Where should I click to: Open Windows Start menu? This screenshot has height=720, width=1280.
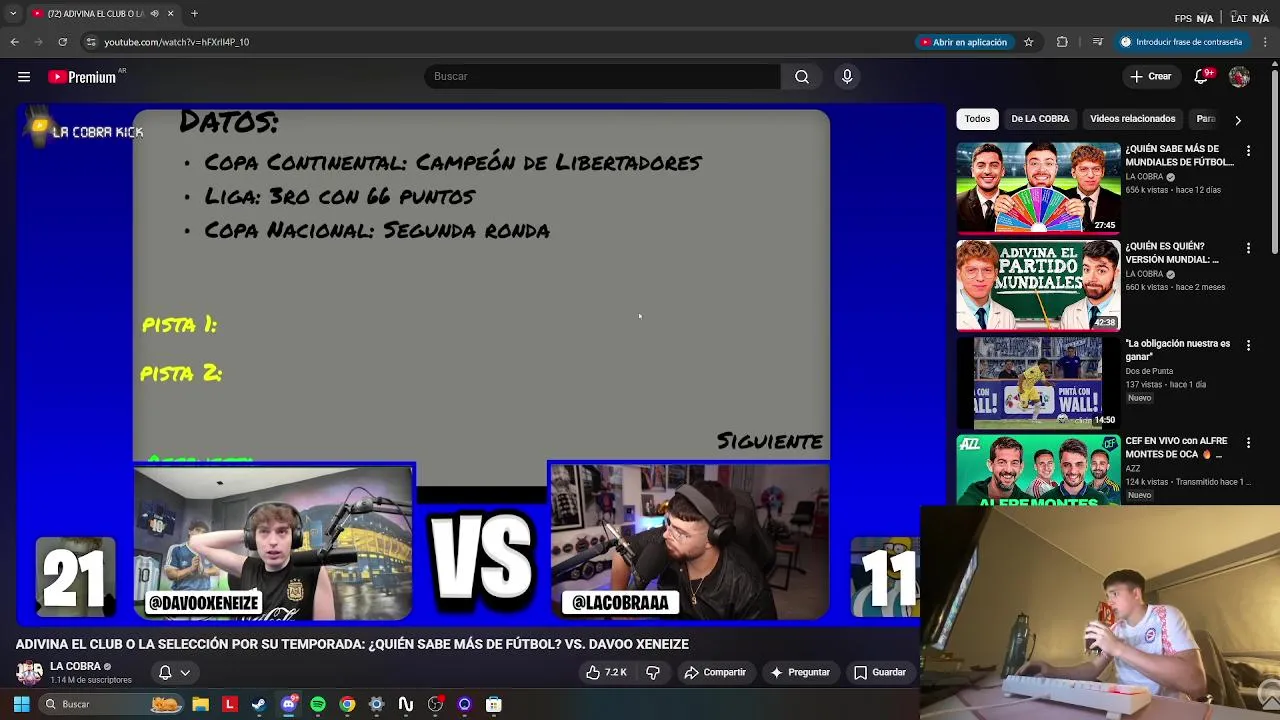[x=21, y=704]
